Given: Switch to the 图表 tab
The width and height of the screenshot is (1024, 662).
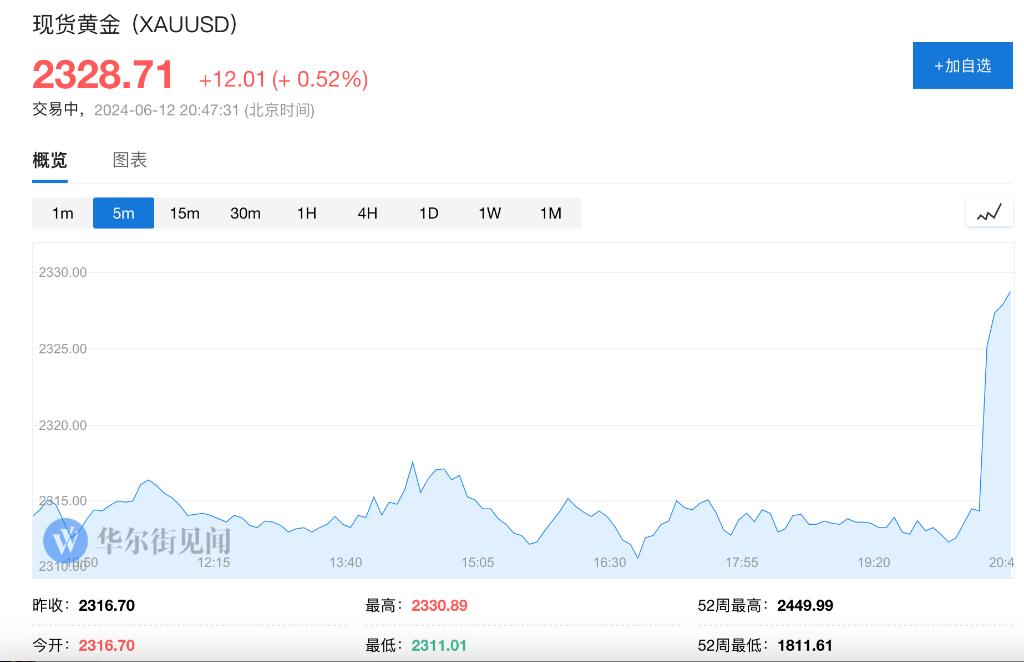Looking at the screenshot, I should (130, 160).
